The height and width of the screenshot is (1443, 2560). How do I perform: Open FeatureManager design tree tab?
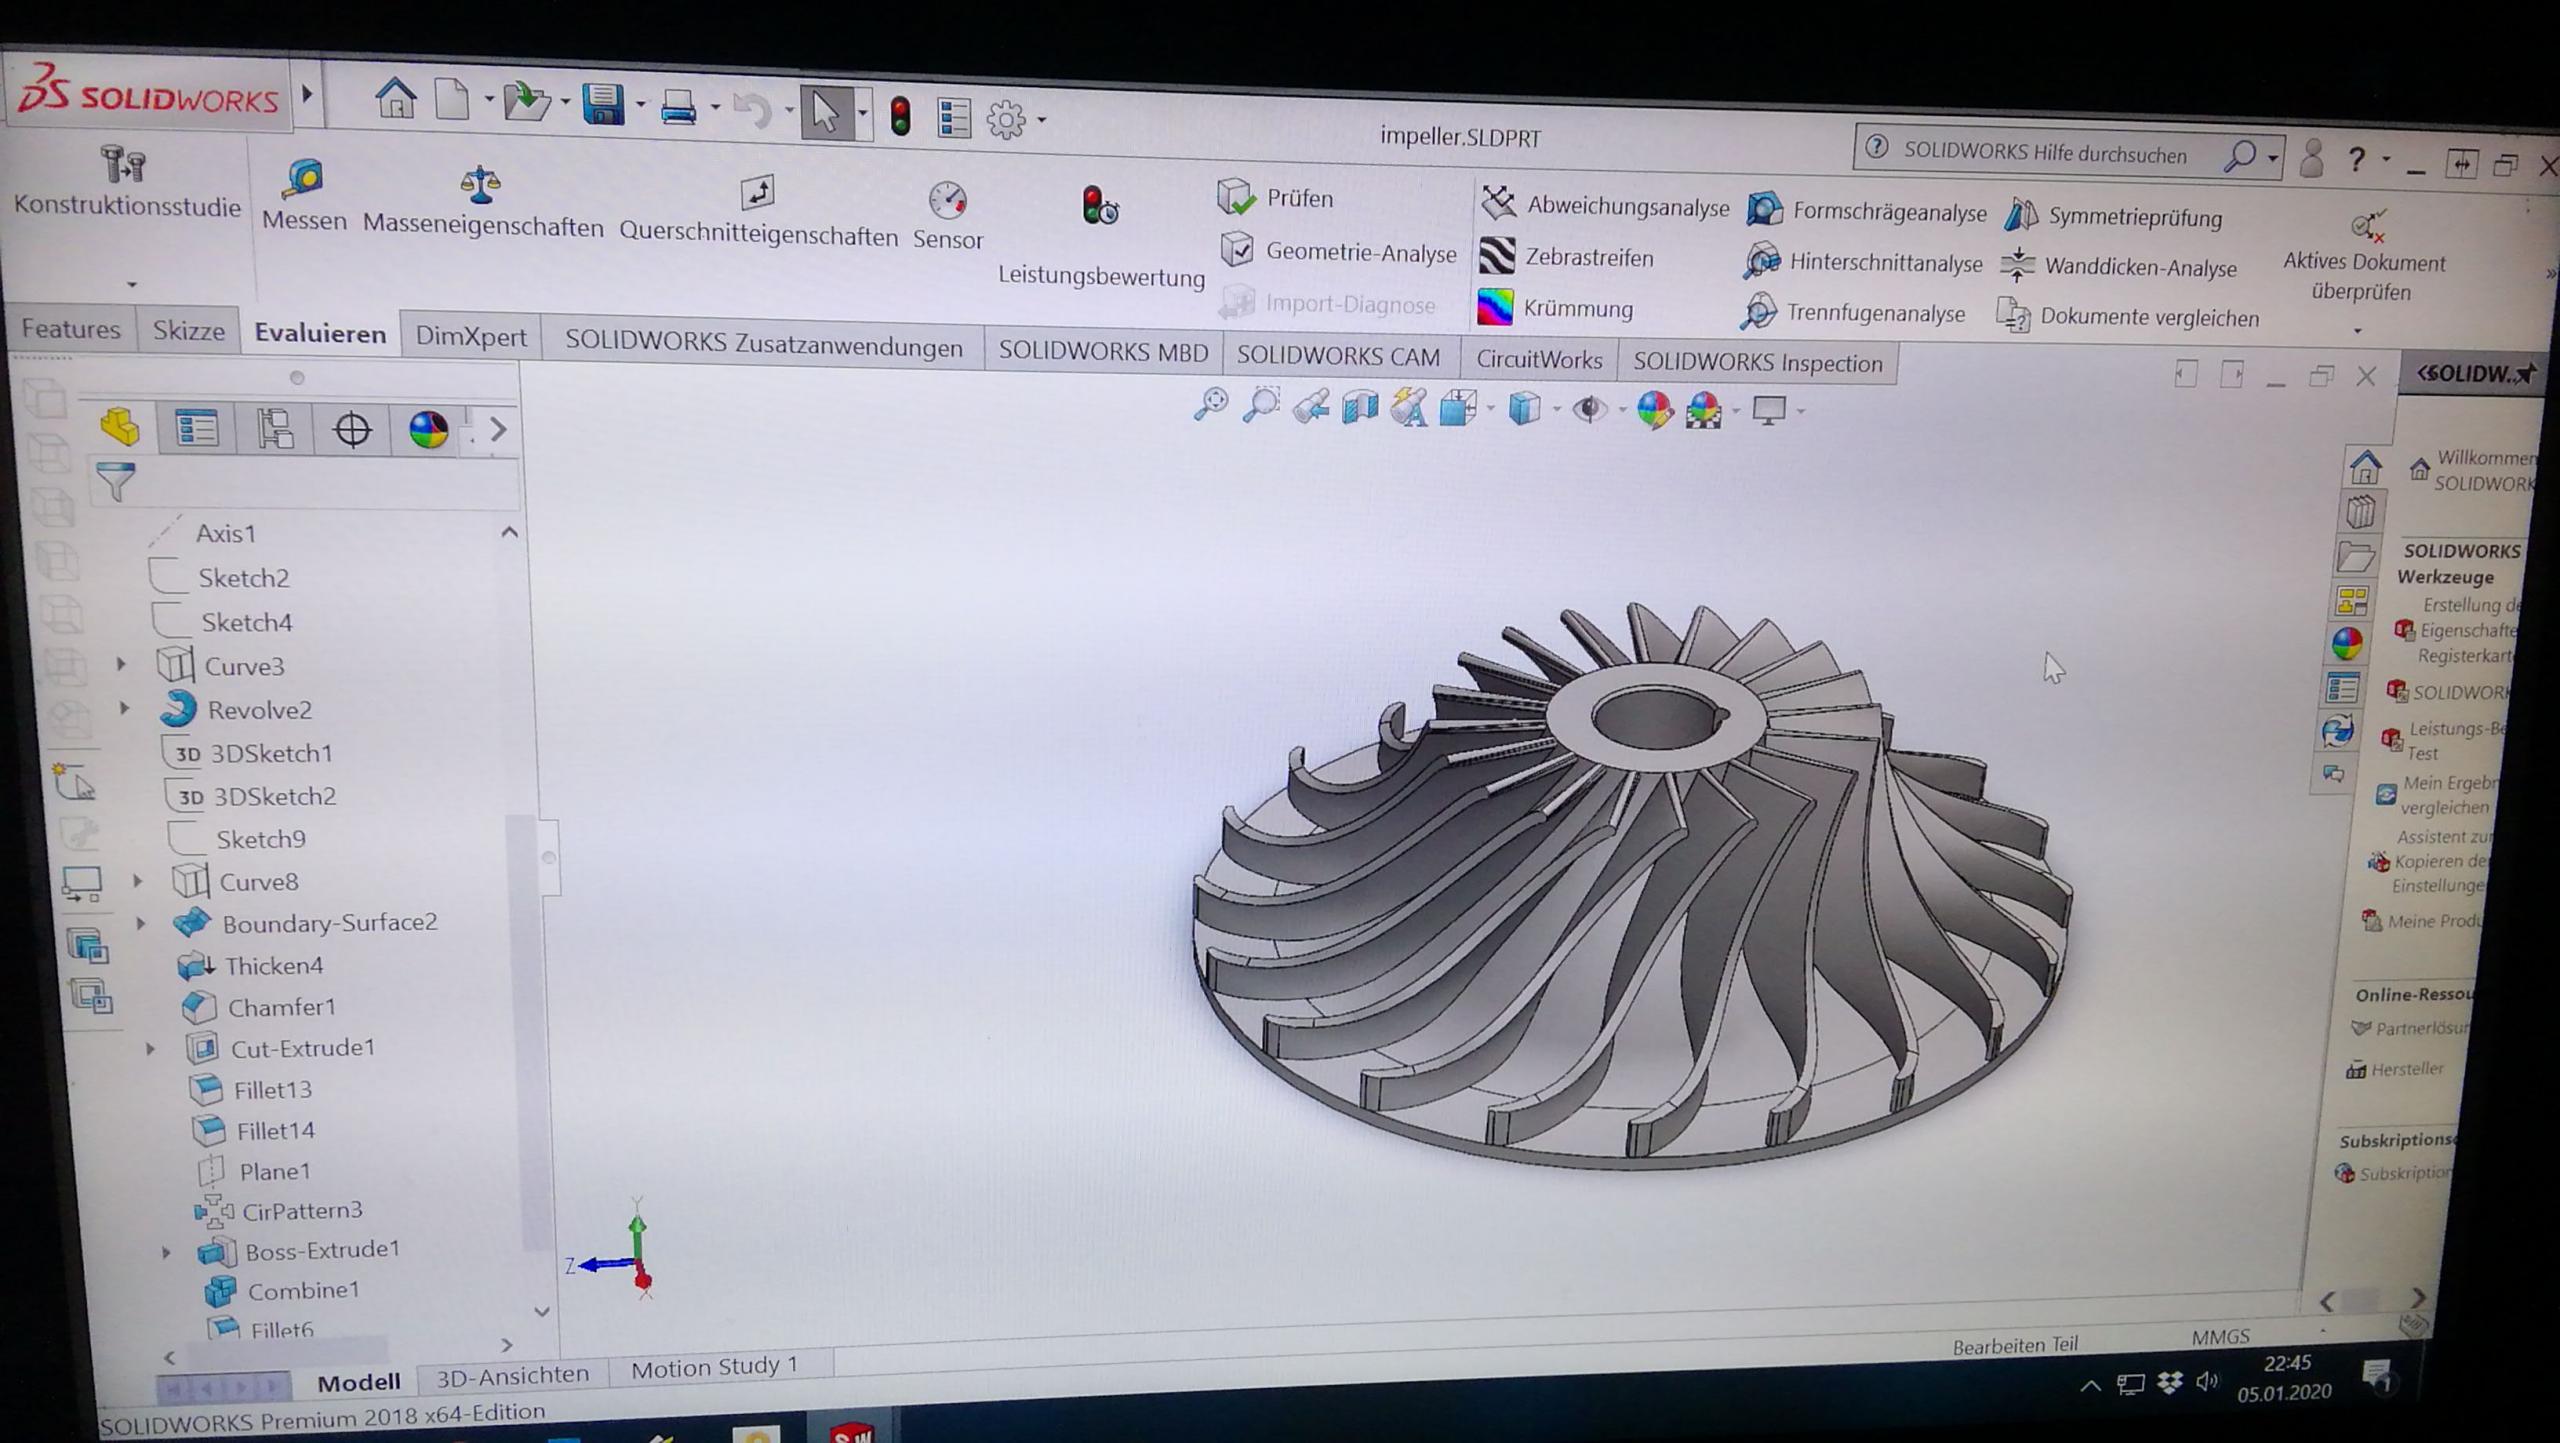click(x=120, y=426)
